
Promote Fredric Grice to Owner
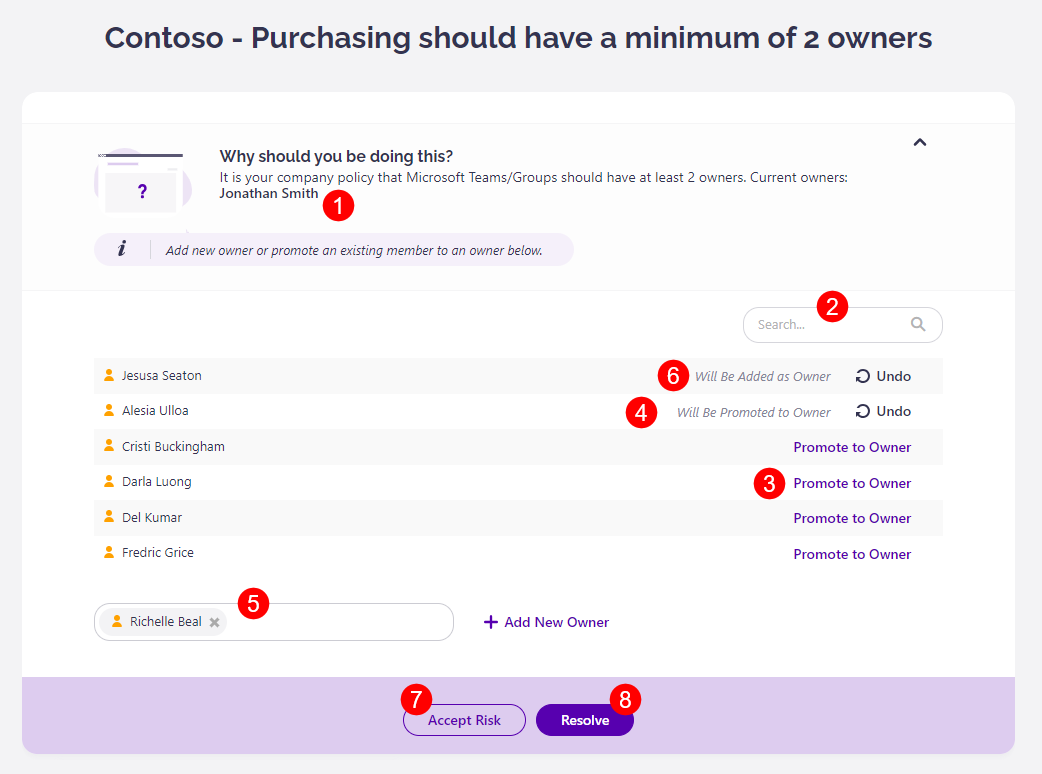[852, 554]
